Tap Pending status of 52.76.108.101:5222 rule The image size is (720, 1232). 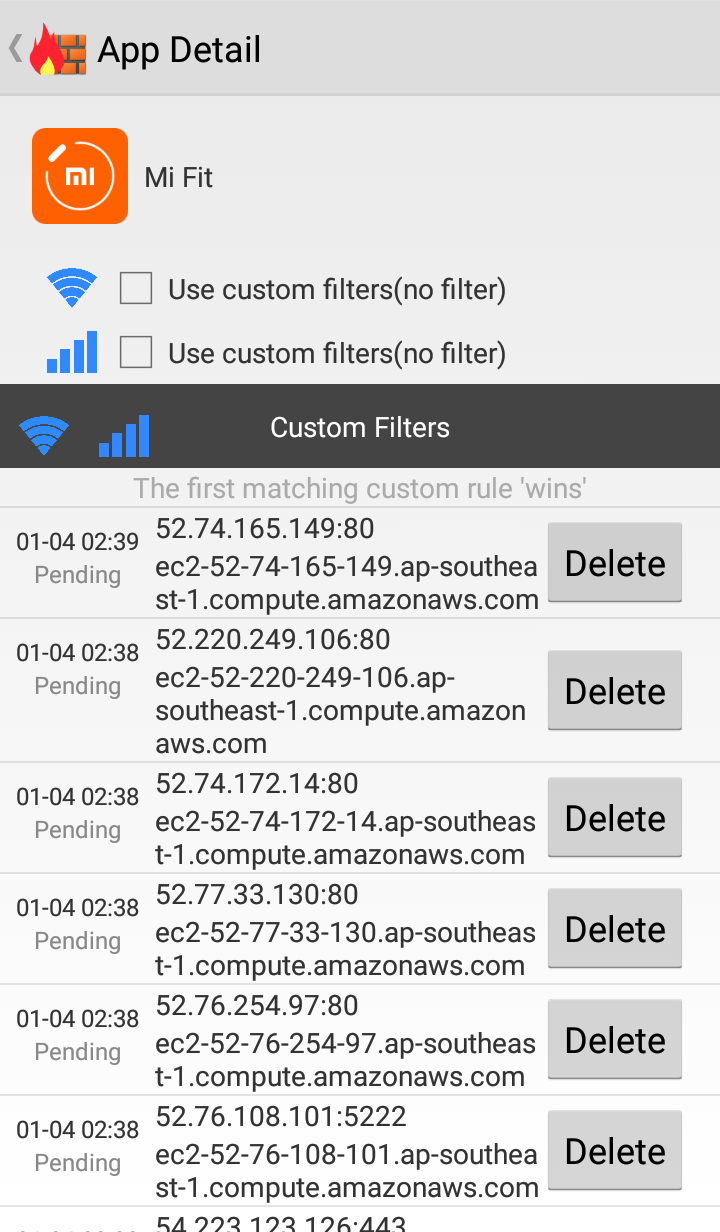coord(77,1163)
